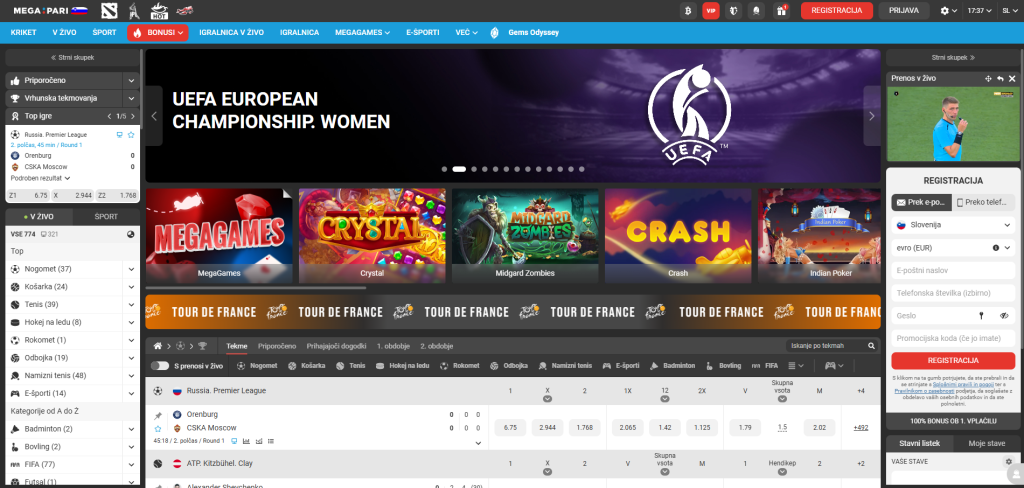Expand the MEGAGAMES menu
Image resolution: width=1024 pixels, height=488 pixels.
pyautogui.click(x=362, y=32)
